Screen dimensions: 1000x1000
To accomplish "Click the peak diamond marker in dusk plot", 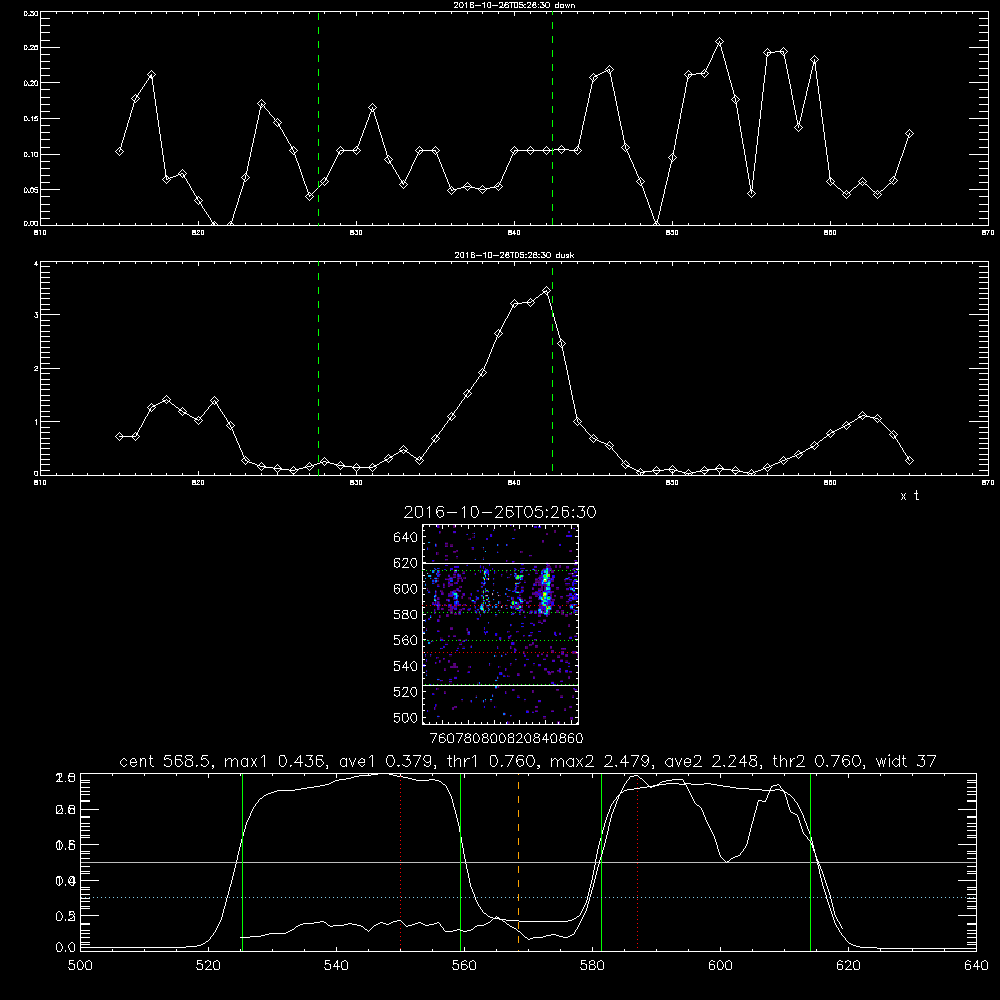I will point(546,291).
